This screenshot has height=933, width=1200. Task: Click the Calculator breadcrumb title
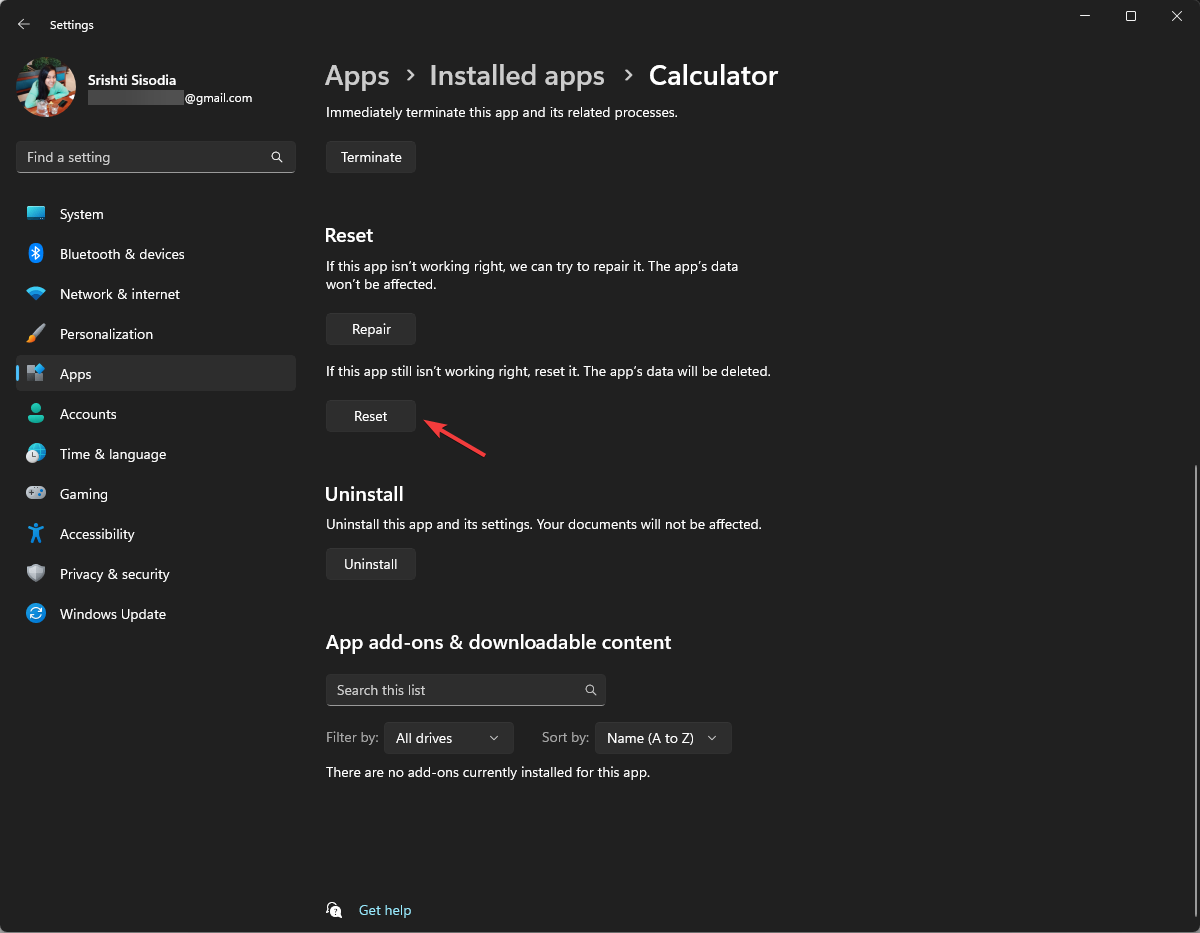[713, 76]
